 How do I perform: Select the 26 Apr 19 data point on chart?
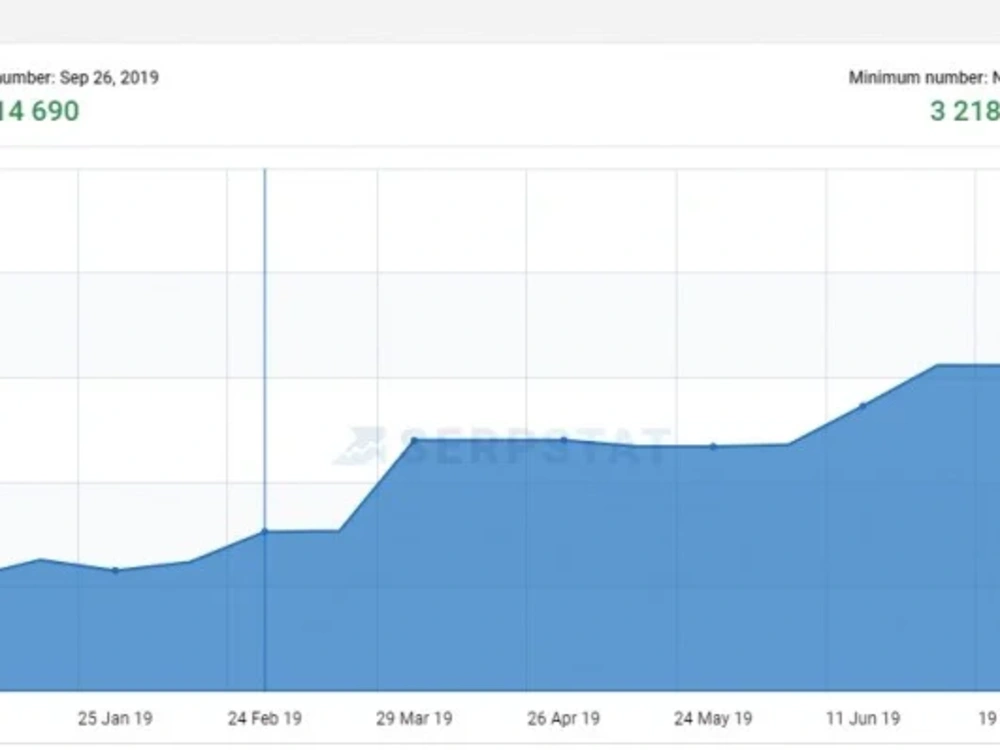(564, 440)
